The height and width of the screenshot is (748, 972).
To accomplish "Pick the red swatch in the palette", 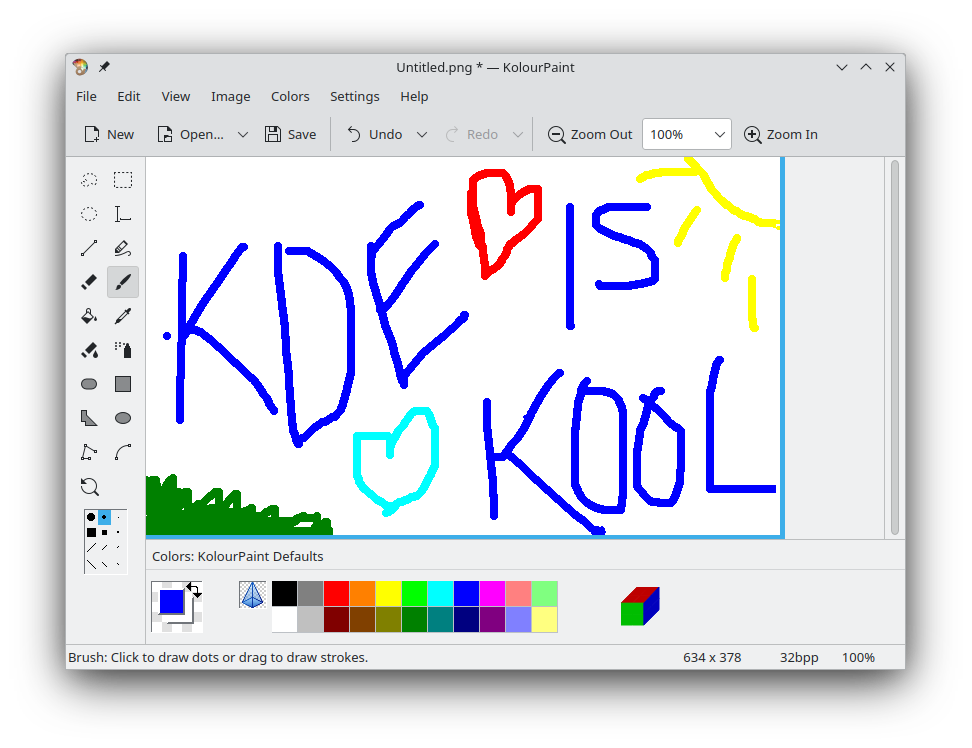I will pyautogui.click(x=336, y=594).
